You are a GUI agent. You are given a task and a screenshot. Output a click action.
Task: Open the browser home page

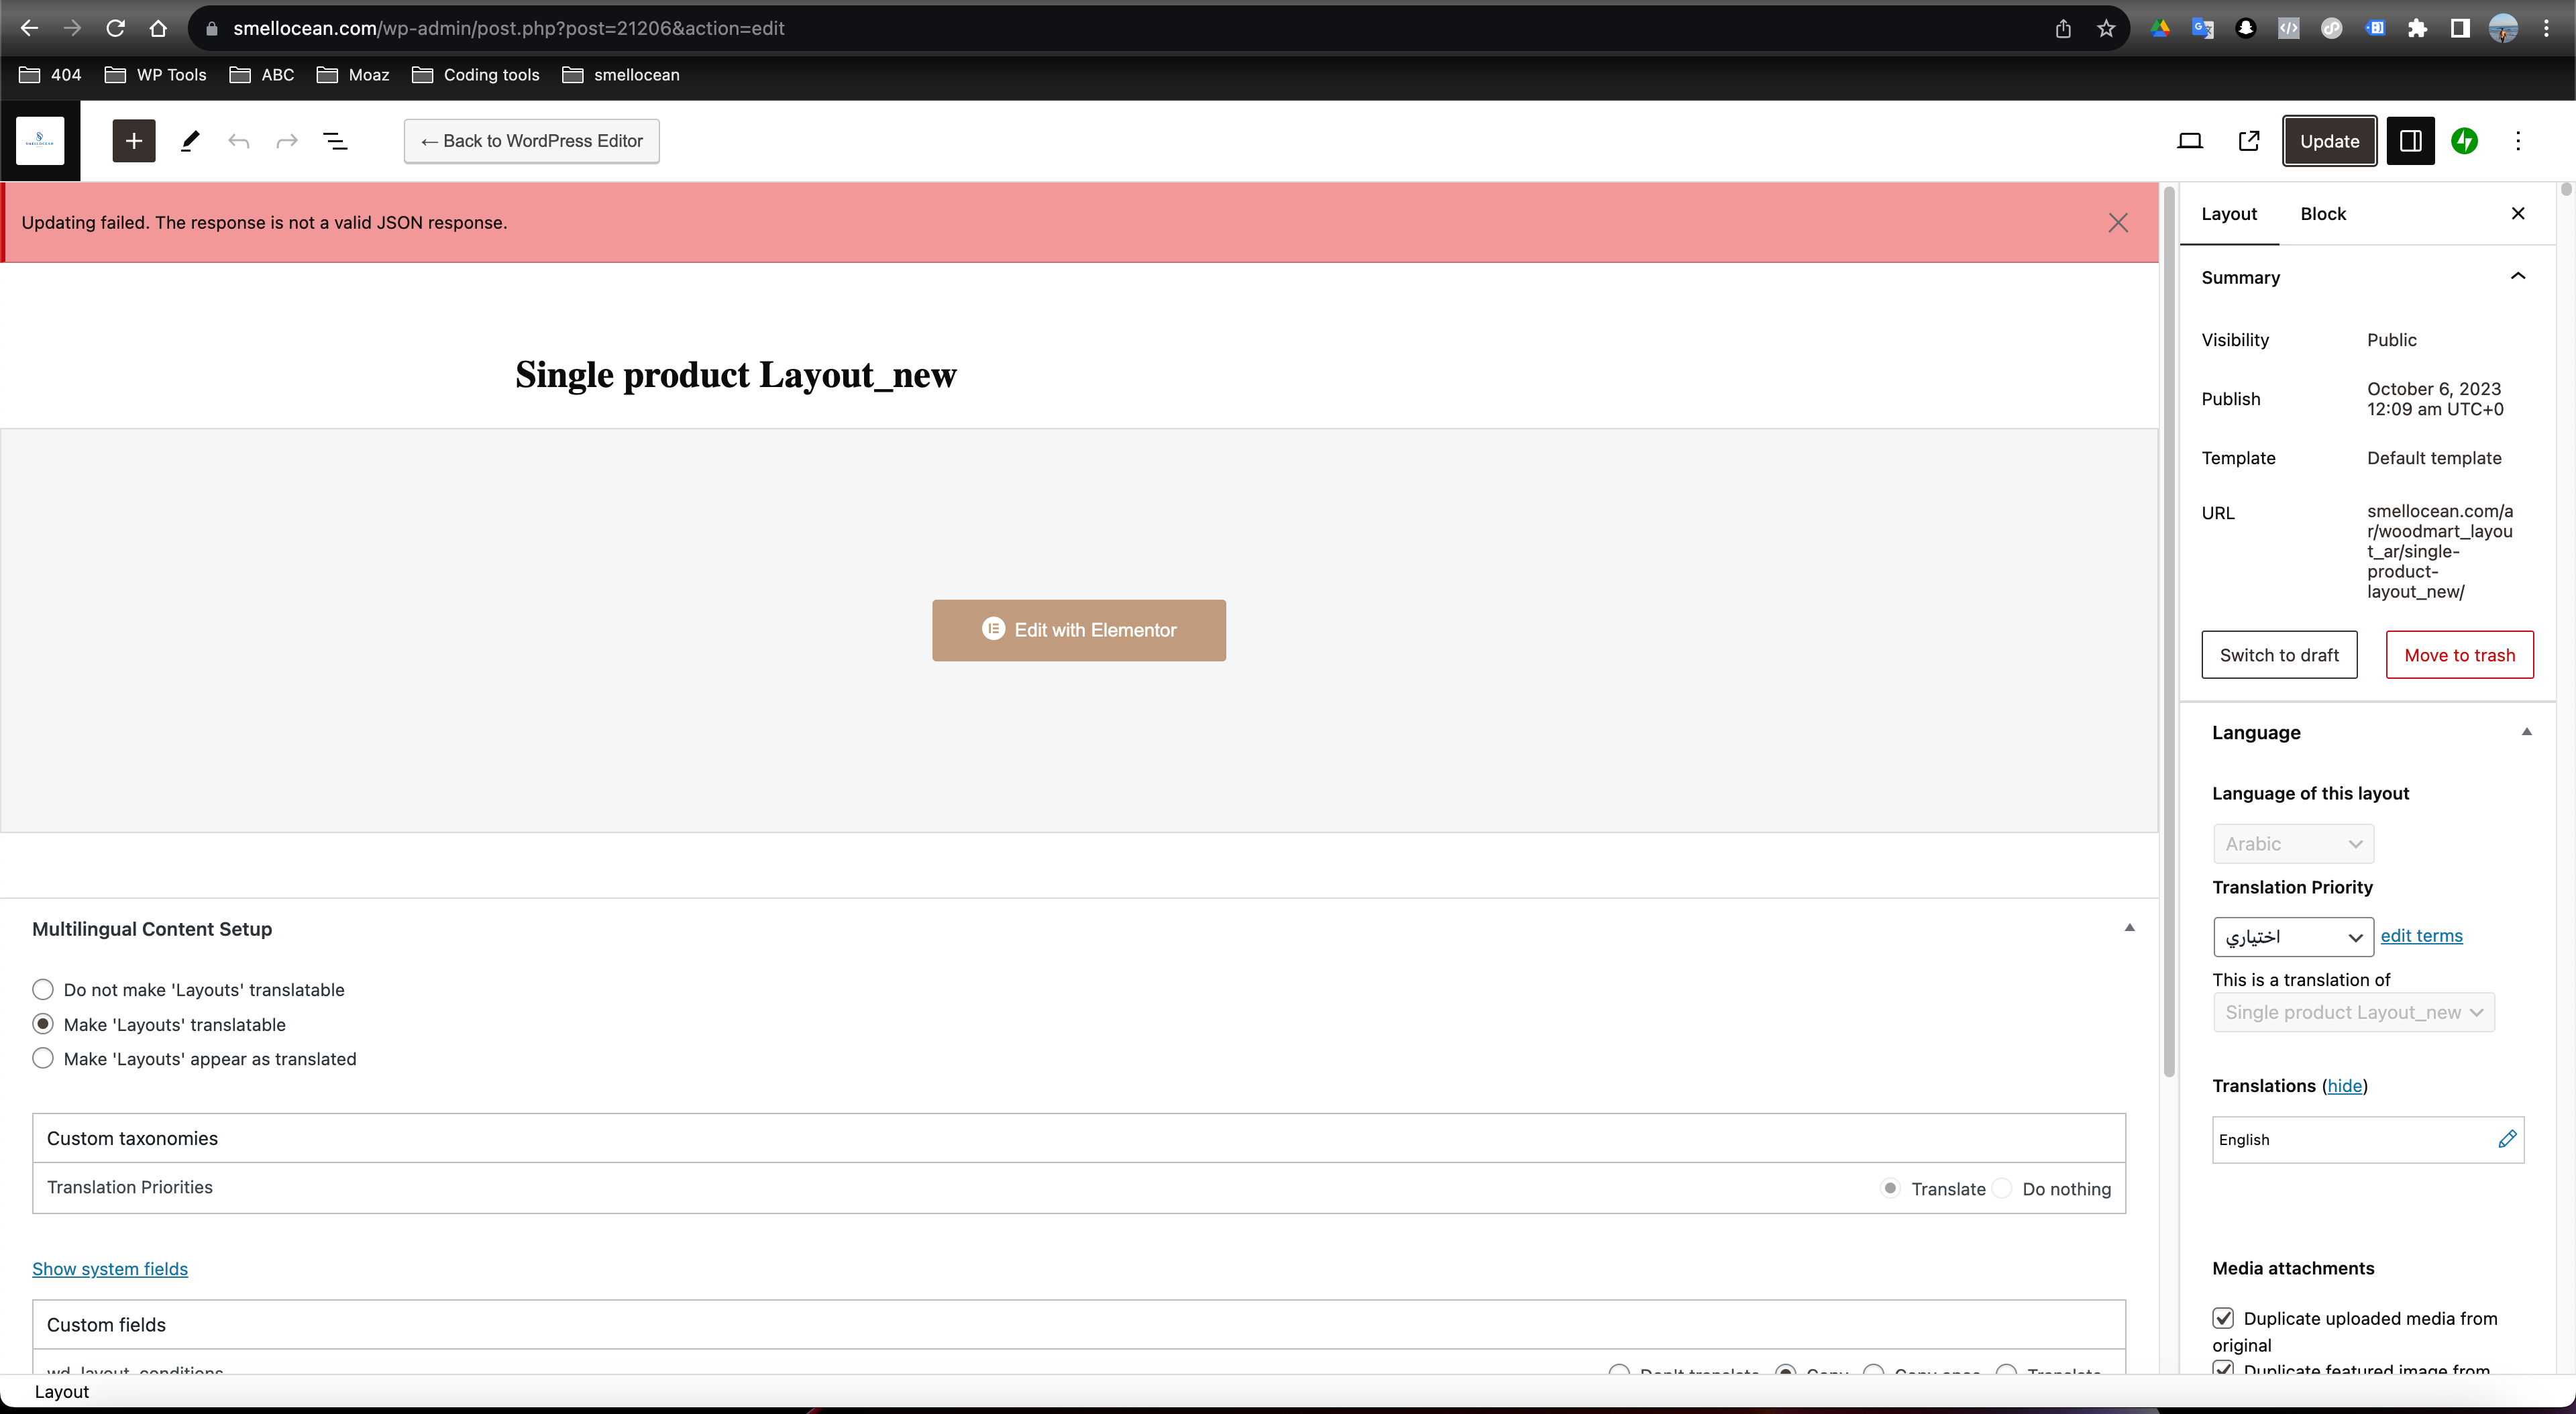click(158, 28)
